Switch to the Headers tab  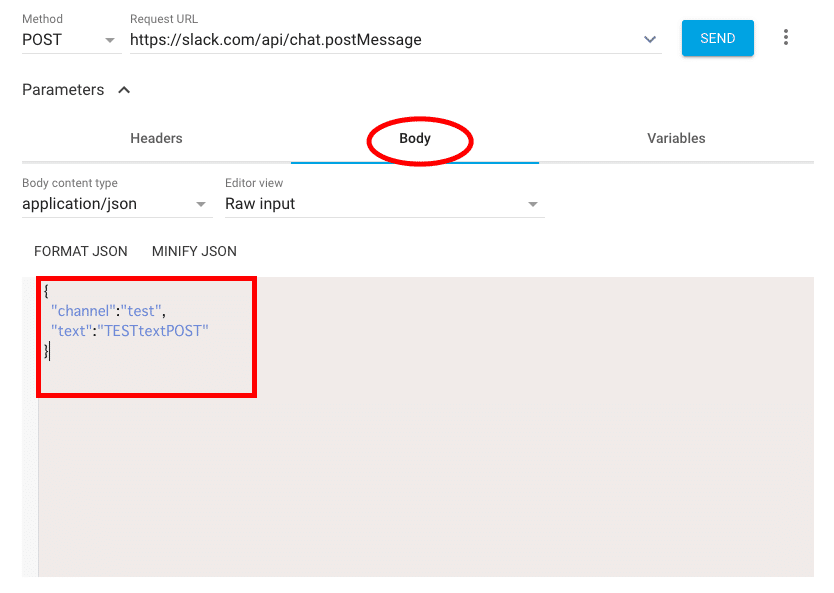tap(156, 139)
